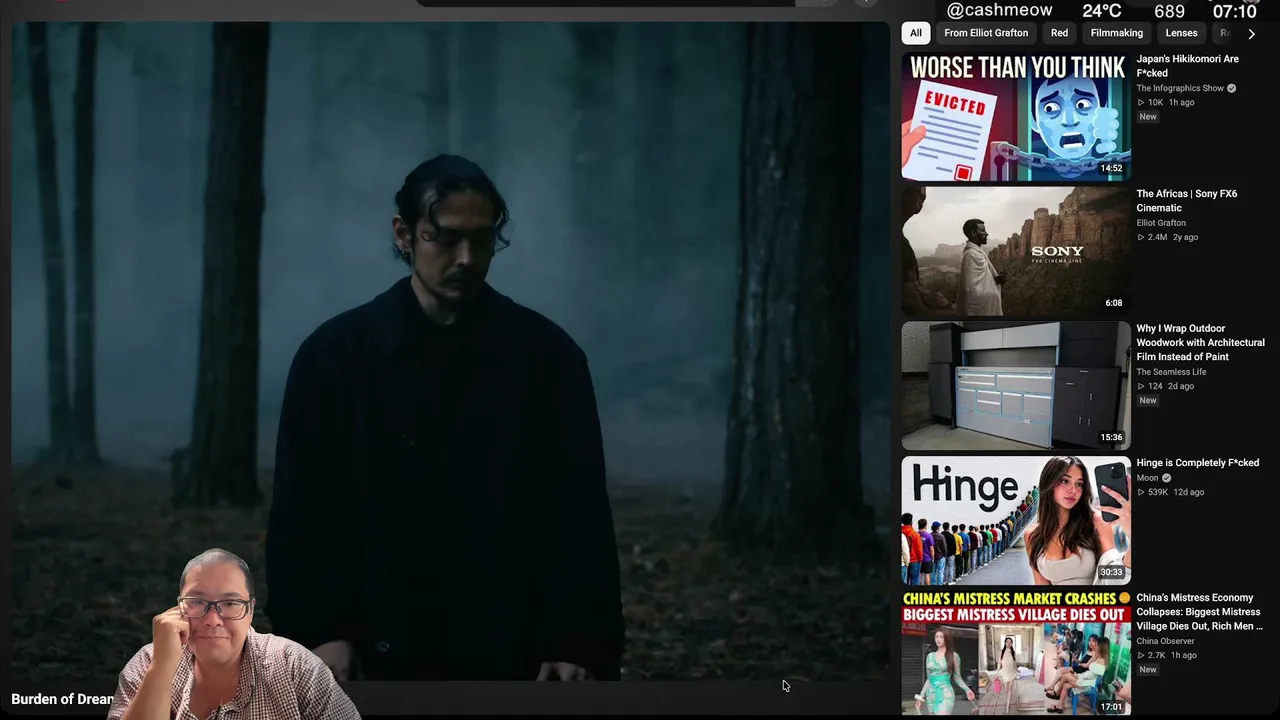Click the 6:08 duration stamp

click(x=1114, y=303)
